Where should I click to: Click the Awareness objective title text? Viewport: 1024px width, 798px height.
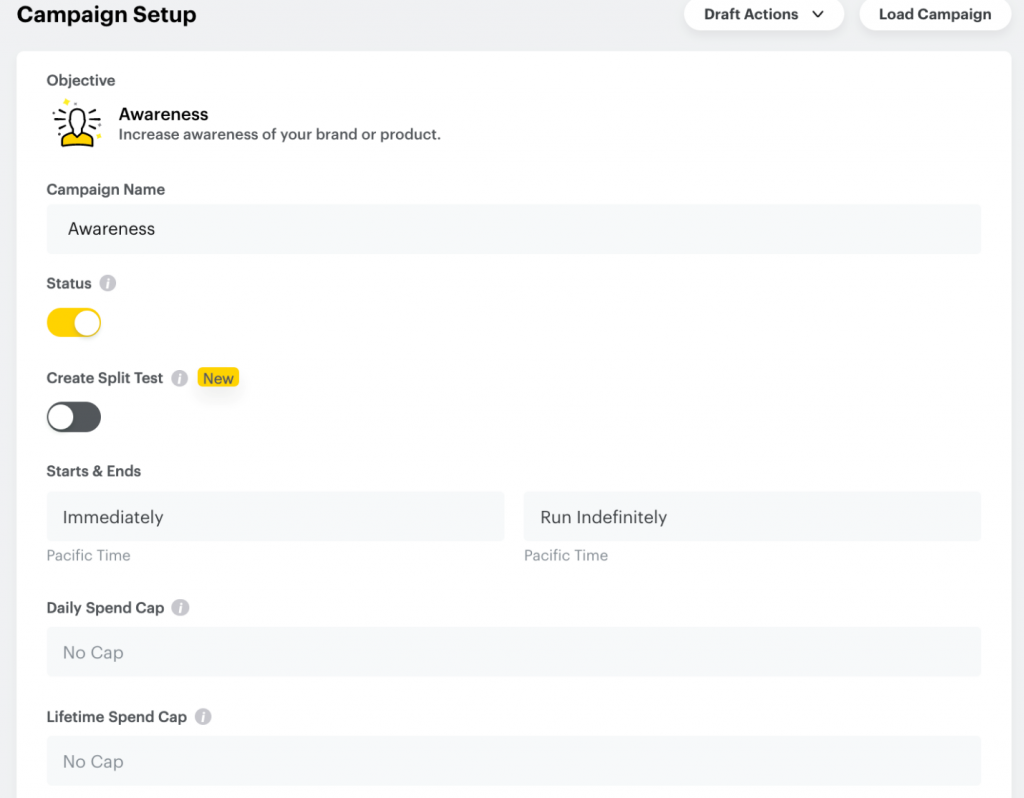point(163,114)
